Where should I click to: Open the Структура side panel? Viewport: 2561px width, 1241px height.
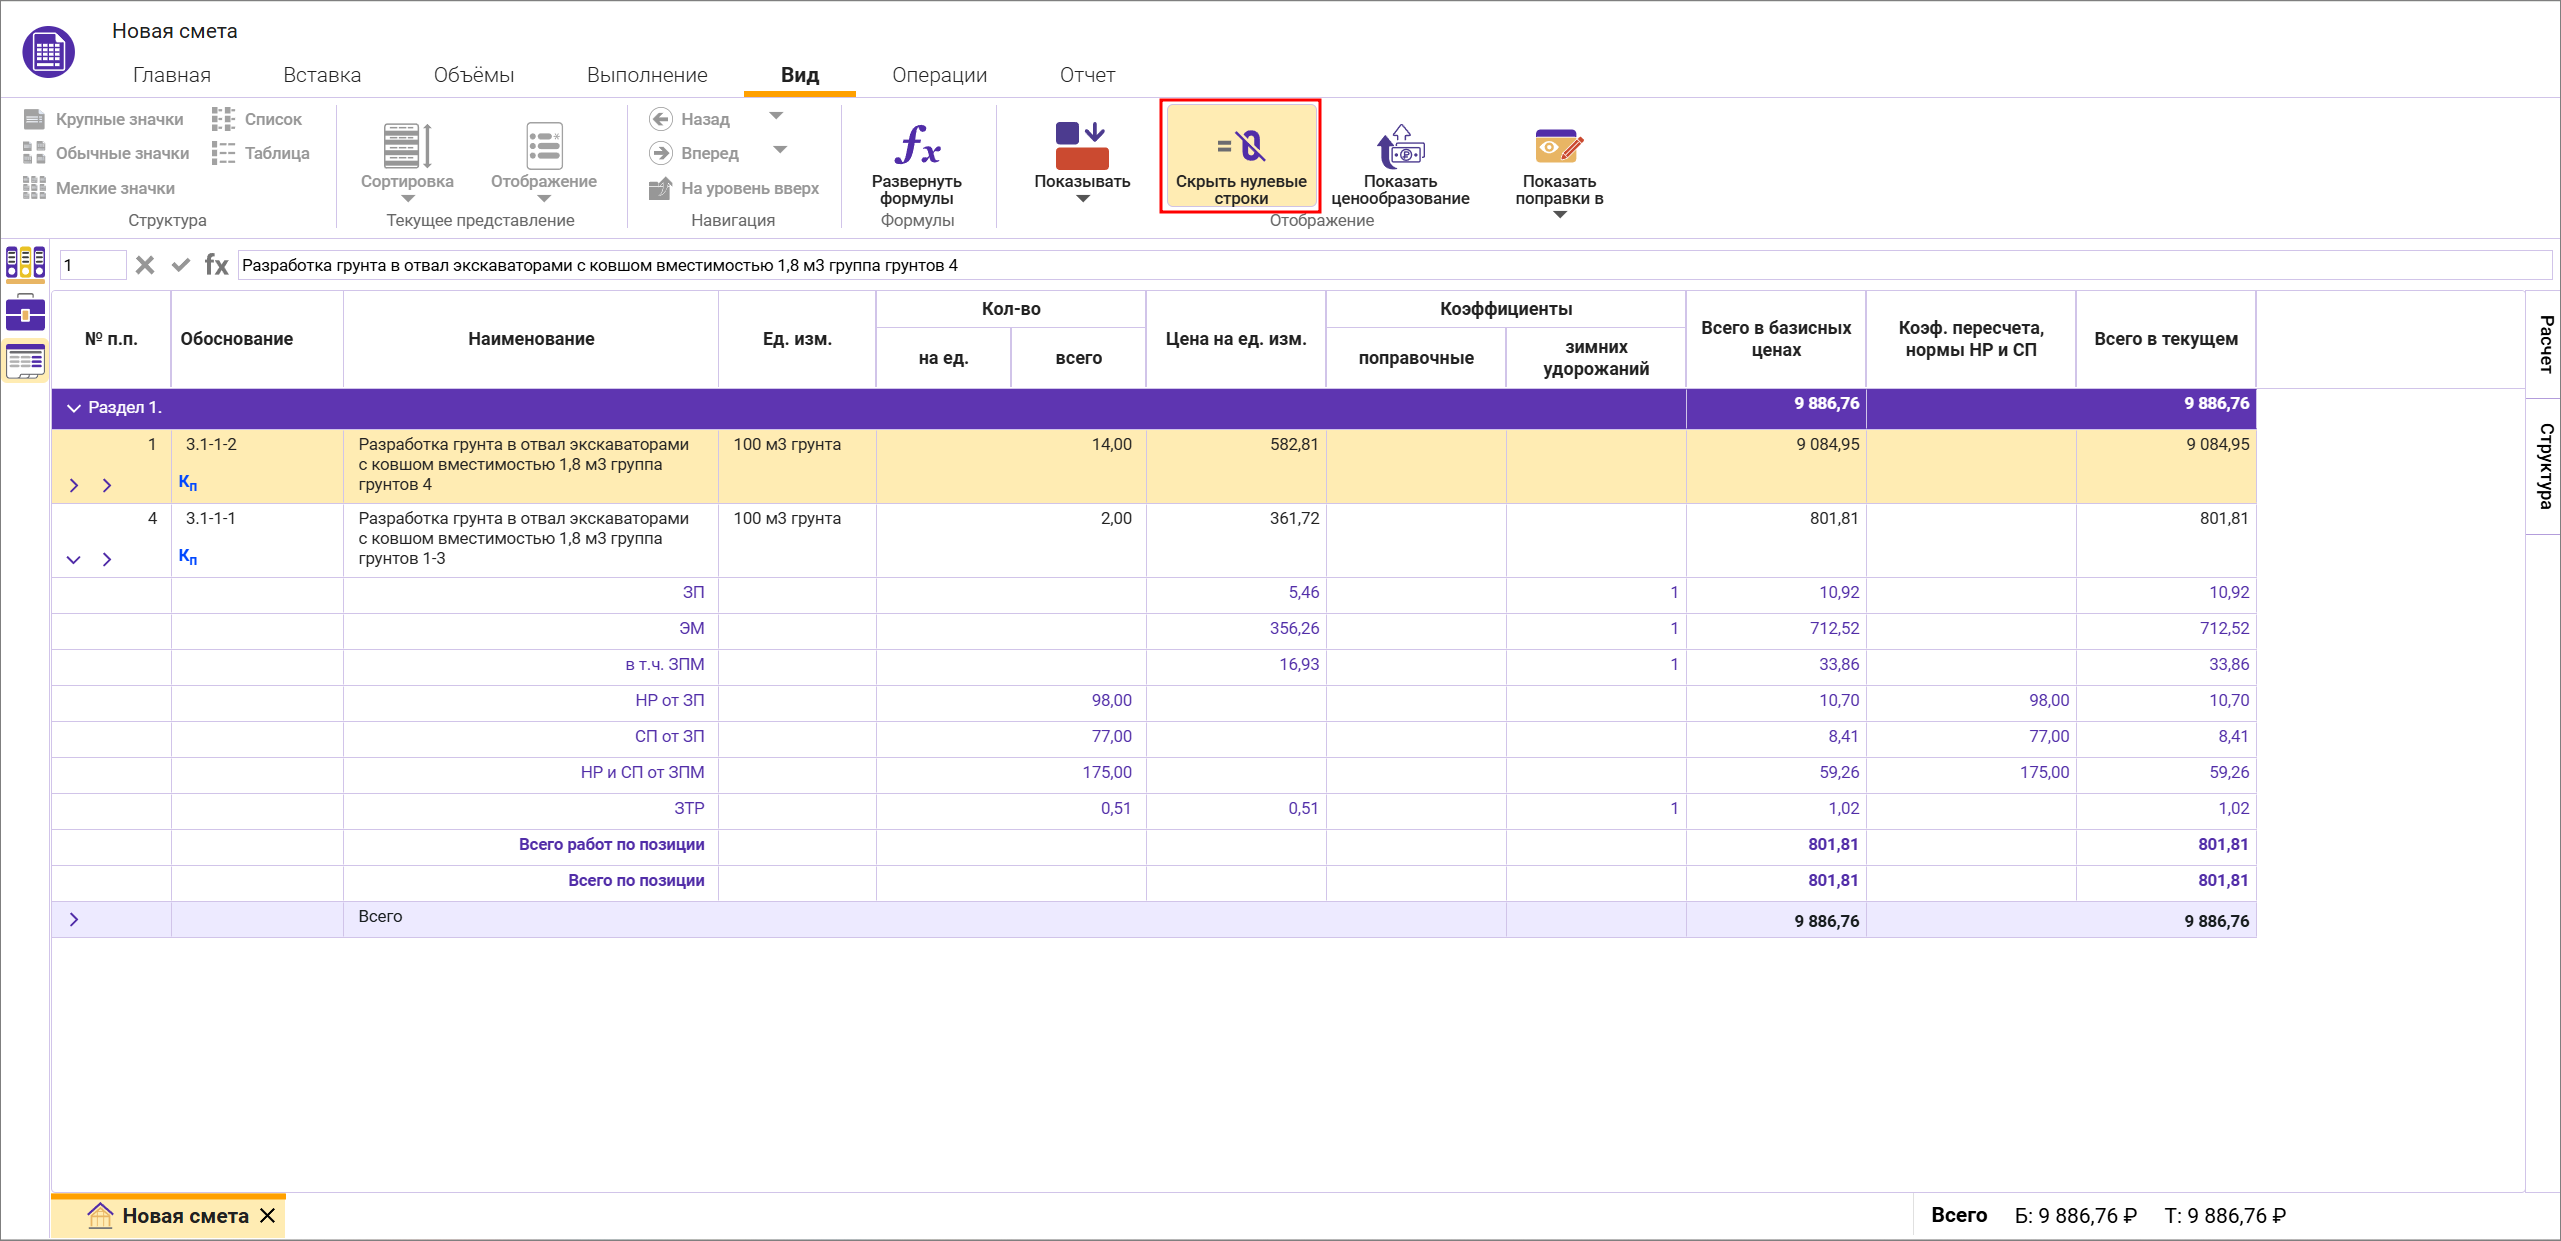pos(2544,466)
